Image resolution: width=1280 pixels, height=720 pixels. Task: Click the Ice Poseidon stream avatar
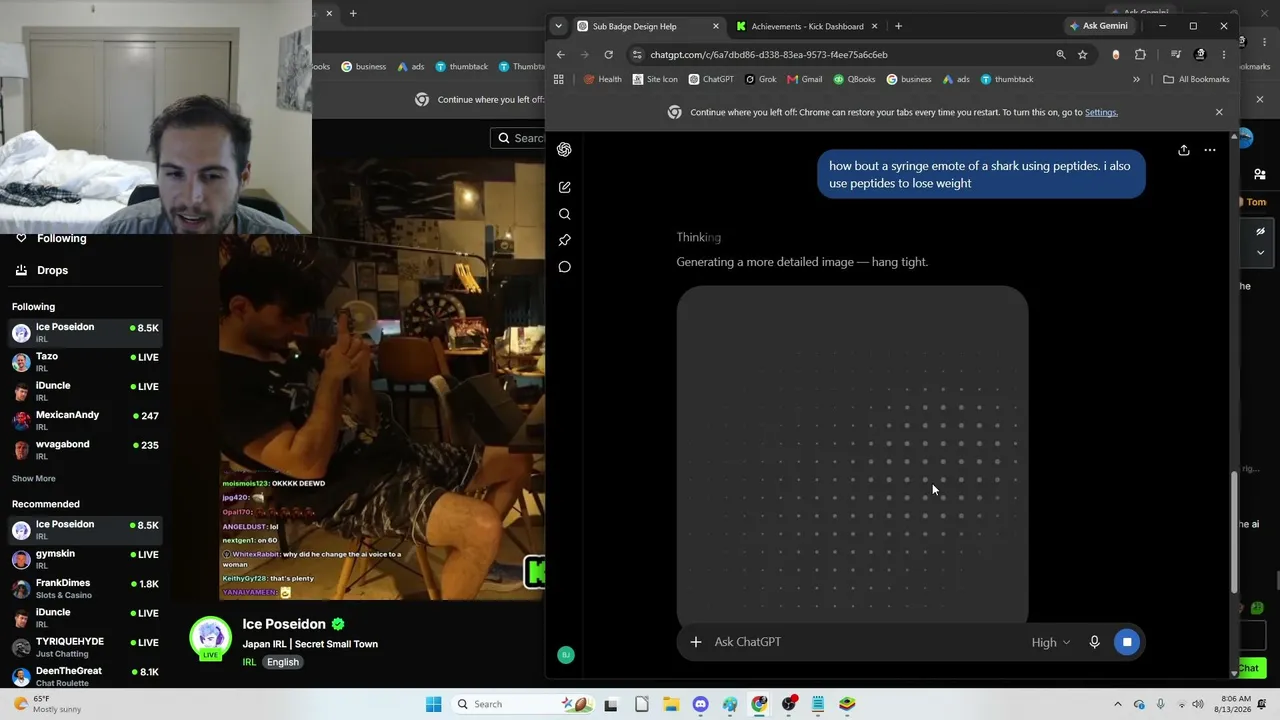click(x=210, y=639)
